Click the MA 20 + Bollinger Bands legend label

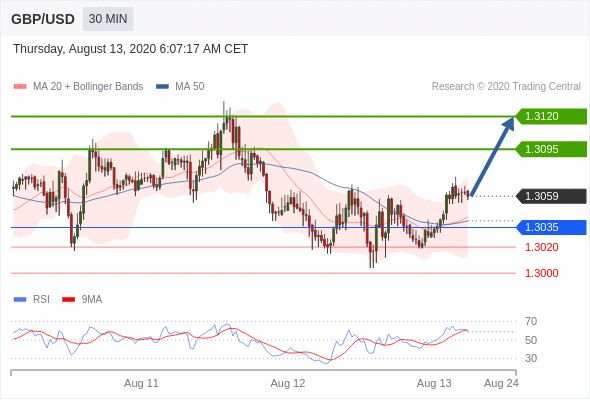coord(88,86)
